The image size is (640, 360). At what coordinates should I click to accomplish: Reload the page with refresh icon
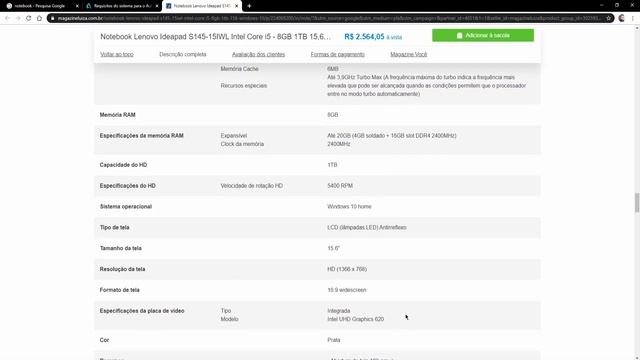click(x=29, y=18)
